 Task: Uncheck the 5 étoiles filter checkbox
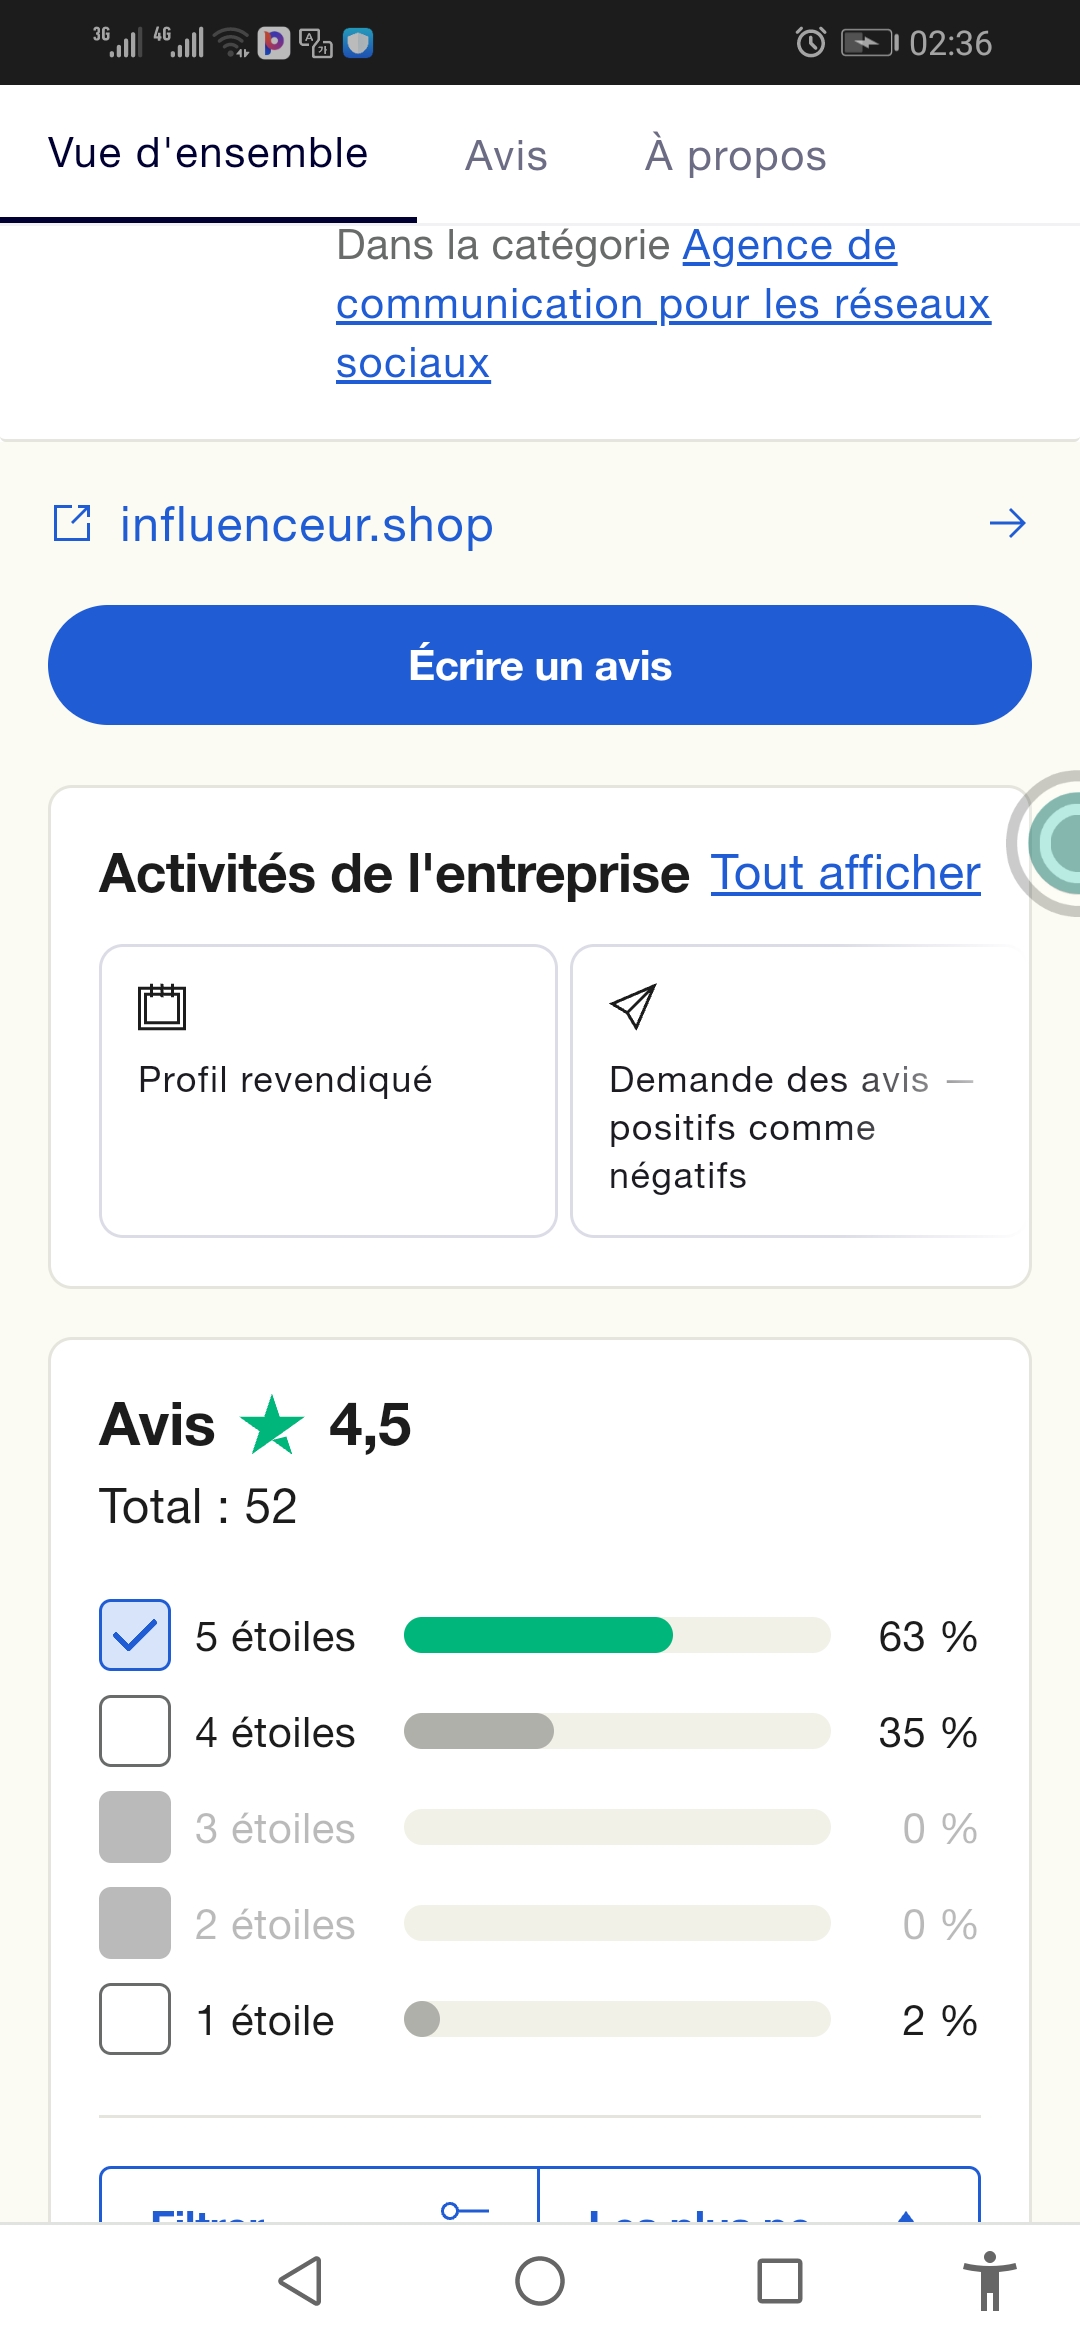click(135, 1636)
